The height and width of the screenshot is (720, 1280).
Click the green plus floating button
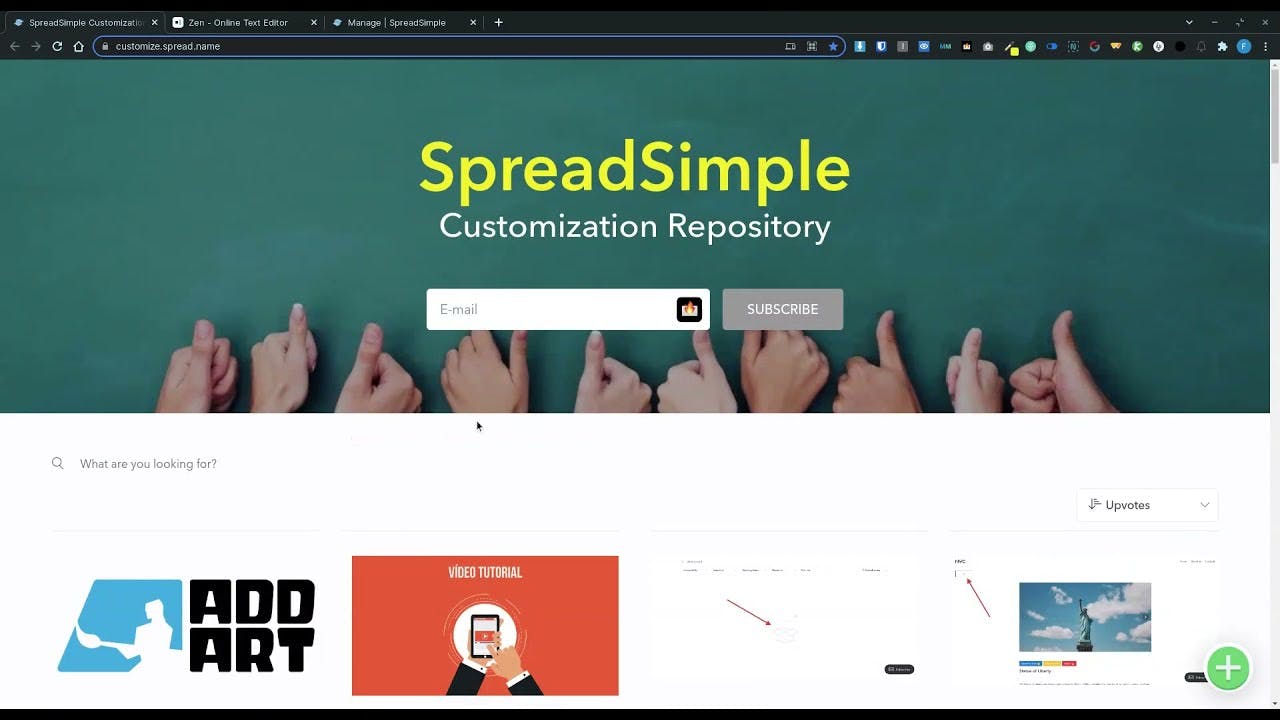[1228, 668]
